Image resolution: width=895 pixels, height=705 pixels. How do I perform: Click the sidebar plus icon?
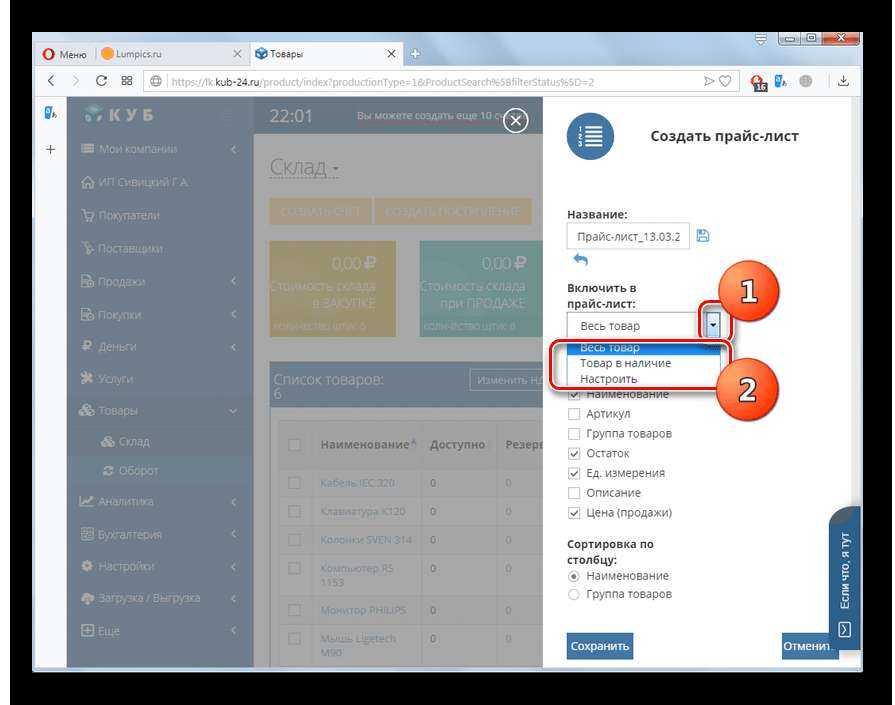click(51, 150)
